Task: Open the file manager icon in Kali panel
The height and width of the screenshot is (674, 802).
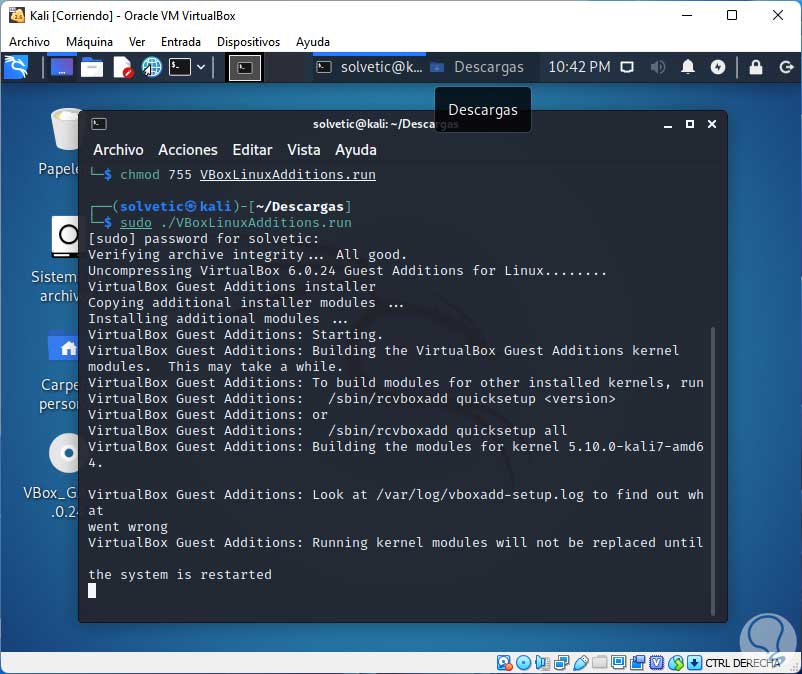Action: tap(92, 68)
